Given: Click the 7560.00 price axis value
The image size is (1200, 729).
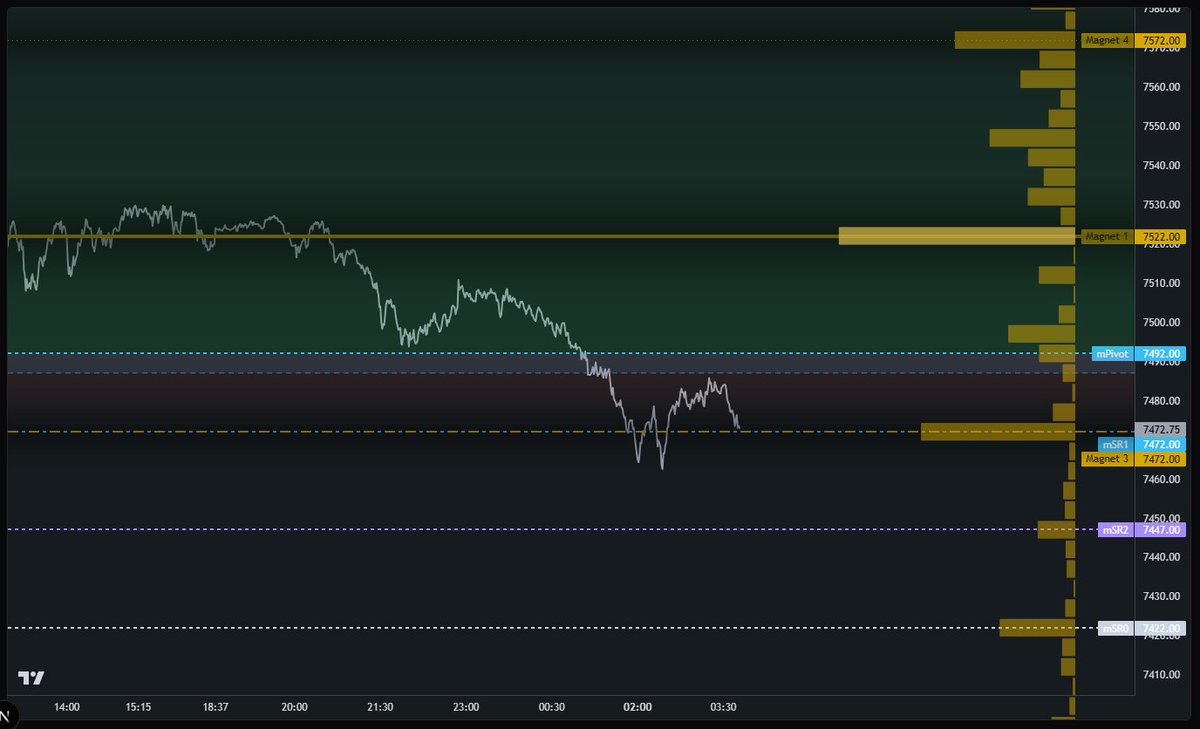Looking at the screenshot, I should (x=1162, y=87).
